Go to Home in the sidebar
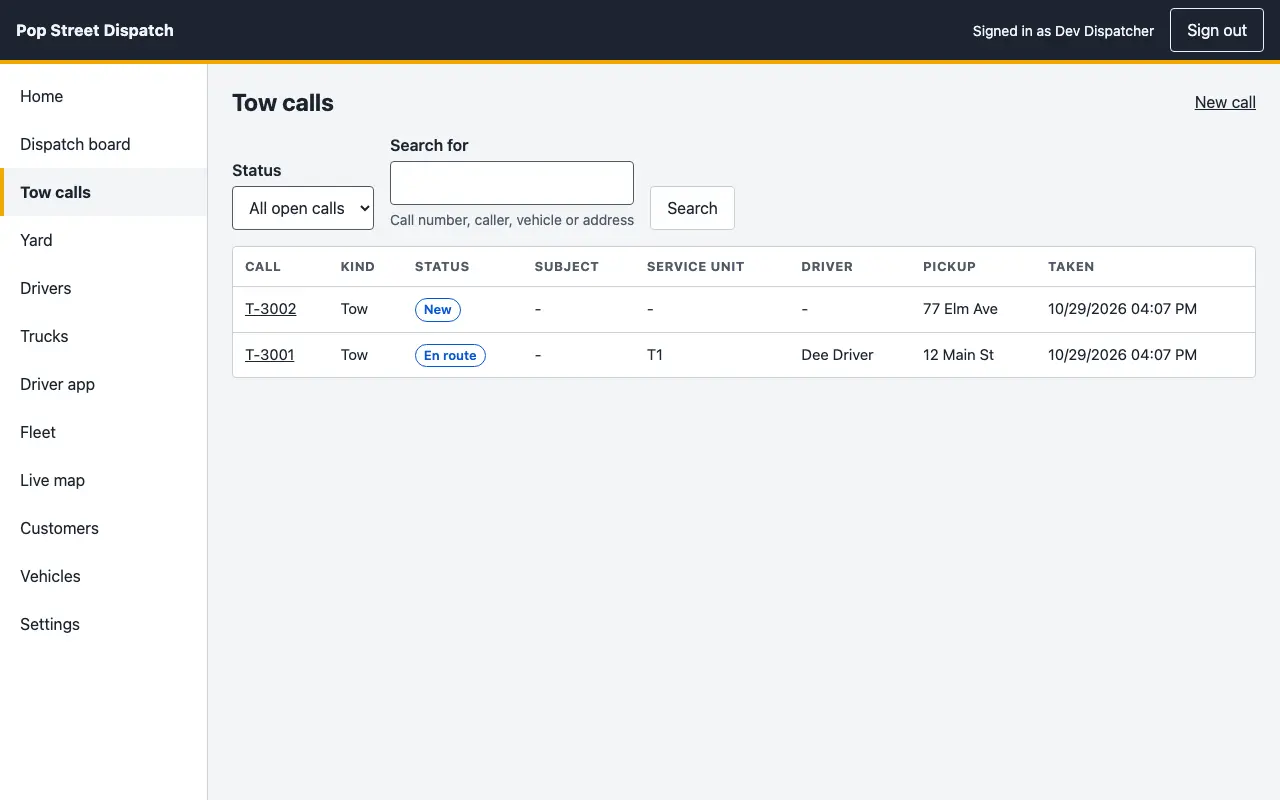This screenshot has width=1280, height=800. (104, 96)
